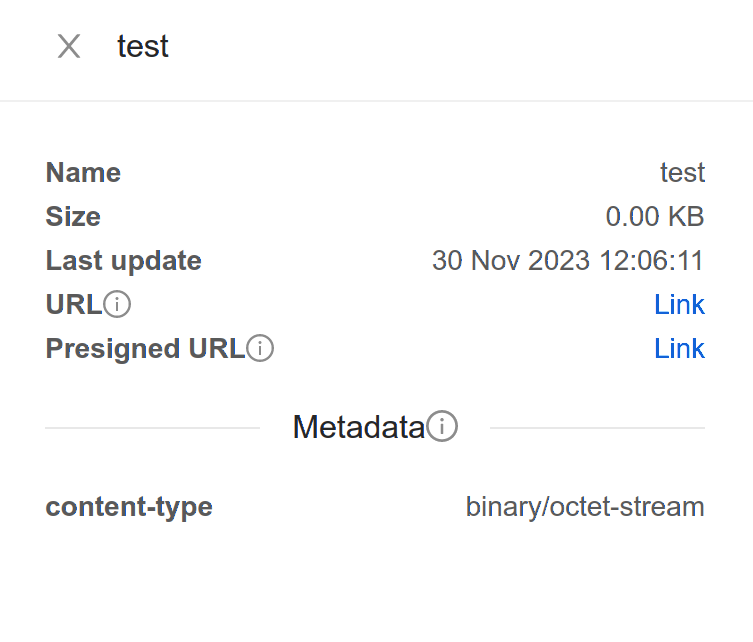Select the binary/octet-stream value
The width and height of the screenshot is (753, 642).
tap(585, 506)
